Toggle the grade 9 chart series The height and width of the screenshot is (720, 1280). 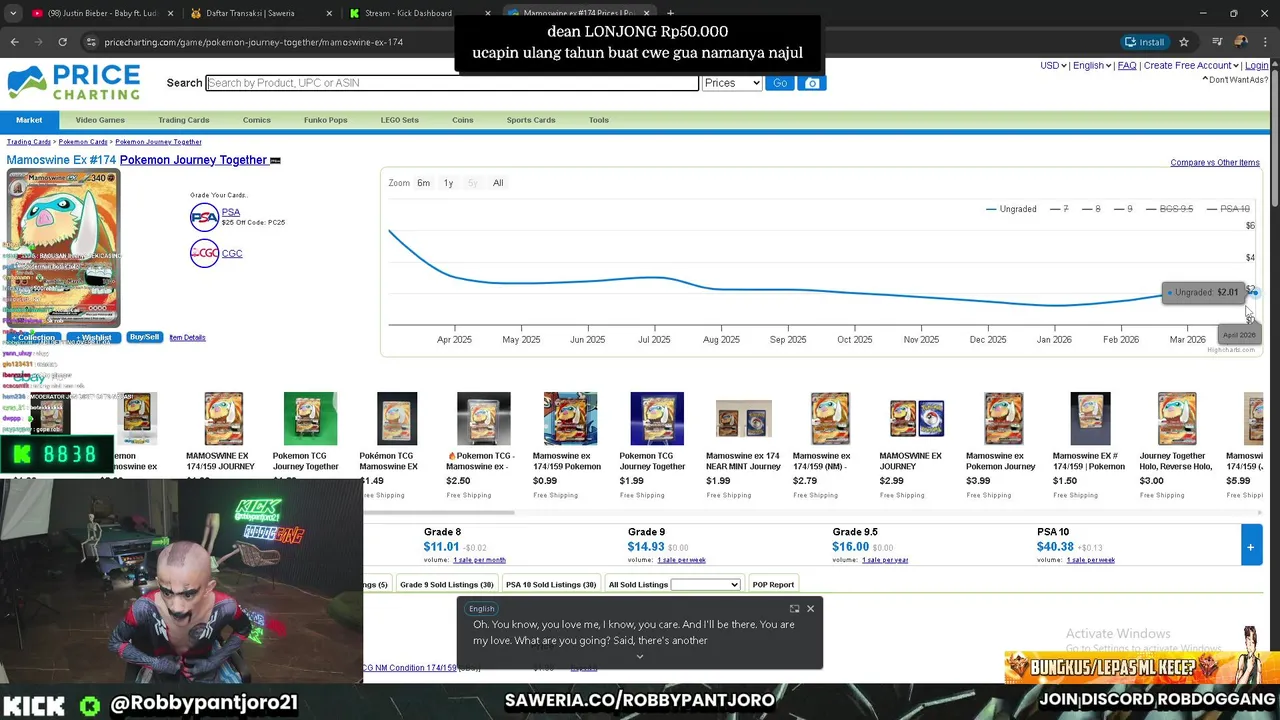1123,209
